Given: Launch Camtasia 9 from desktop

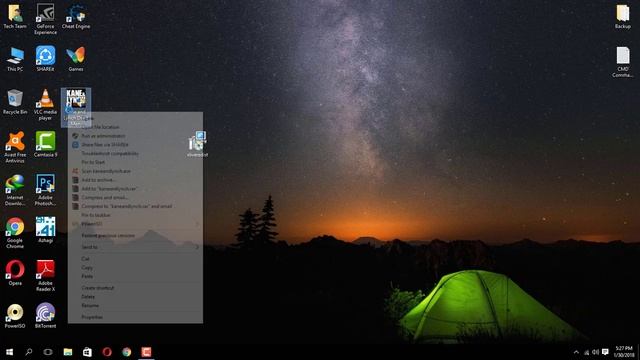Looking at the screenshot, I should tap(45, 144).
